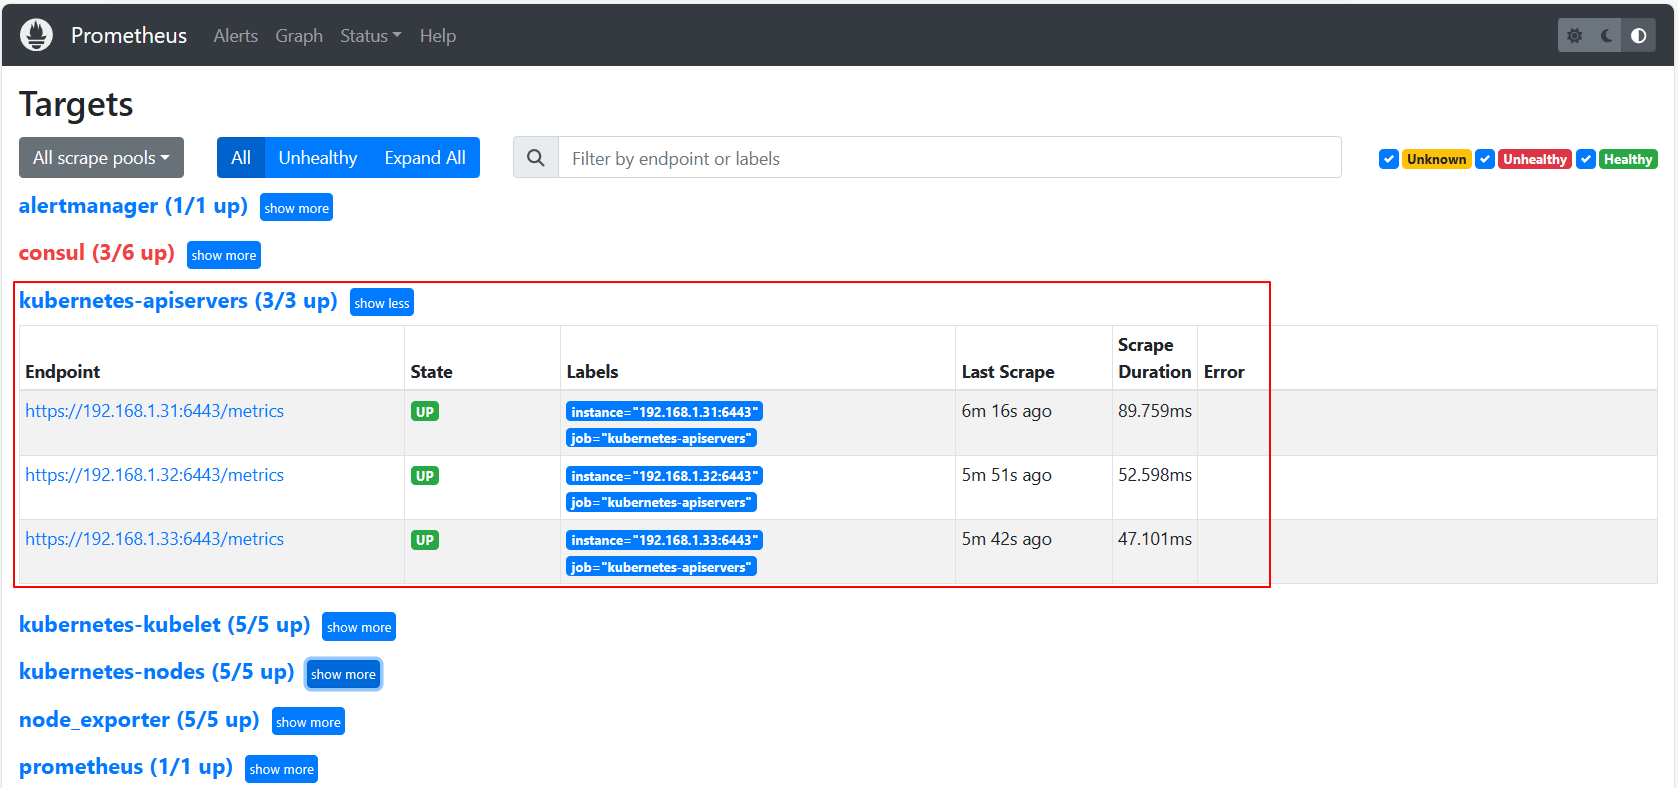Open the 192.168.1.32:6443 metrics endpoint
This screenshot has height=788, width=1678.
tap(155, 475)
